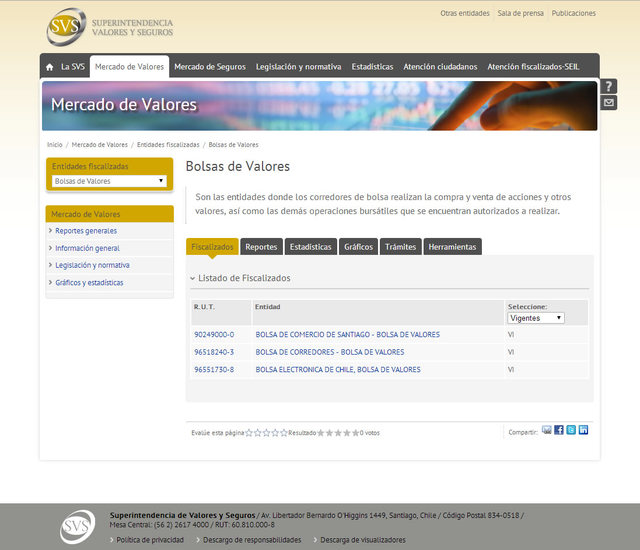Share this page on Facebook

point(559,430)
